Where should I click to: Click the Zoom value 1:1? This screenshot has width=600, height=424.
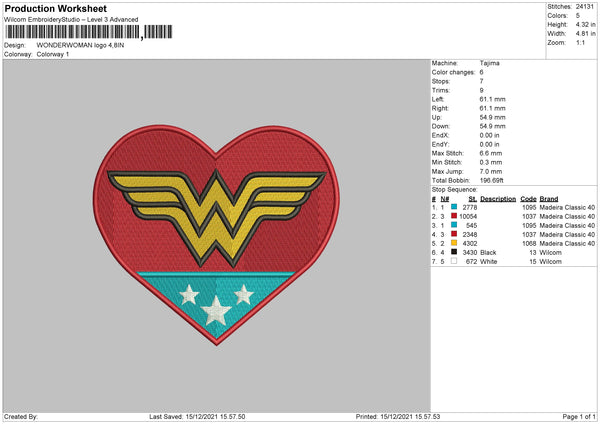[x=580, y=42]
